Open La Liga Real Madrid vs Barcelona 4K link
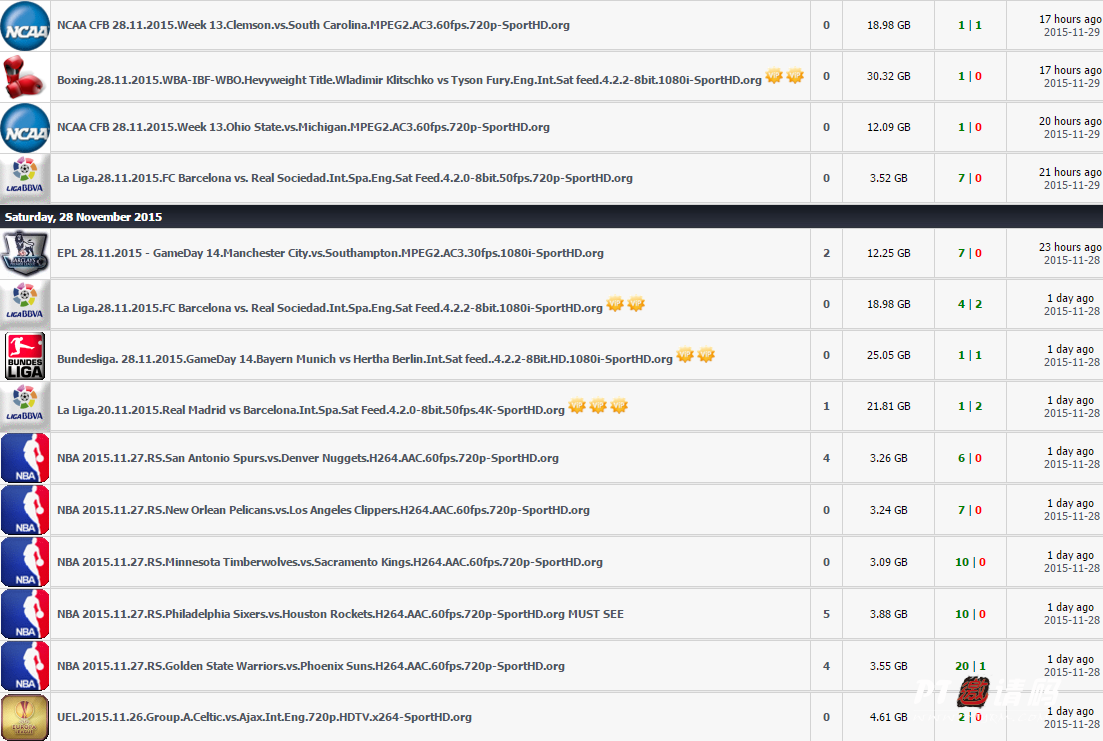This screenshot has height=741, width=1103. click(310, 410)
